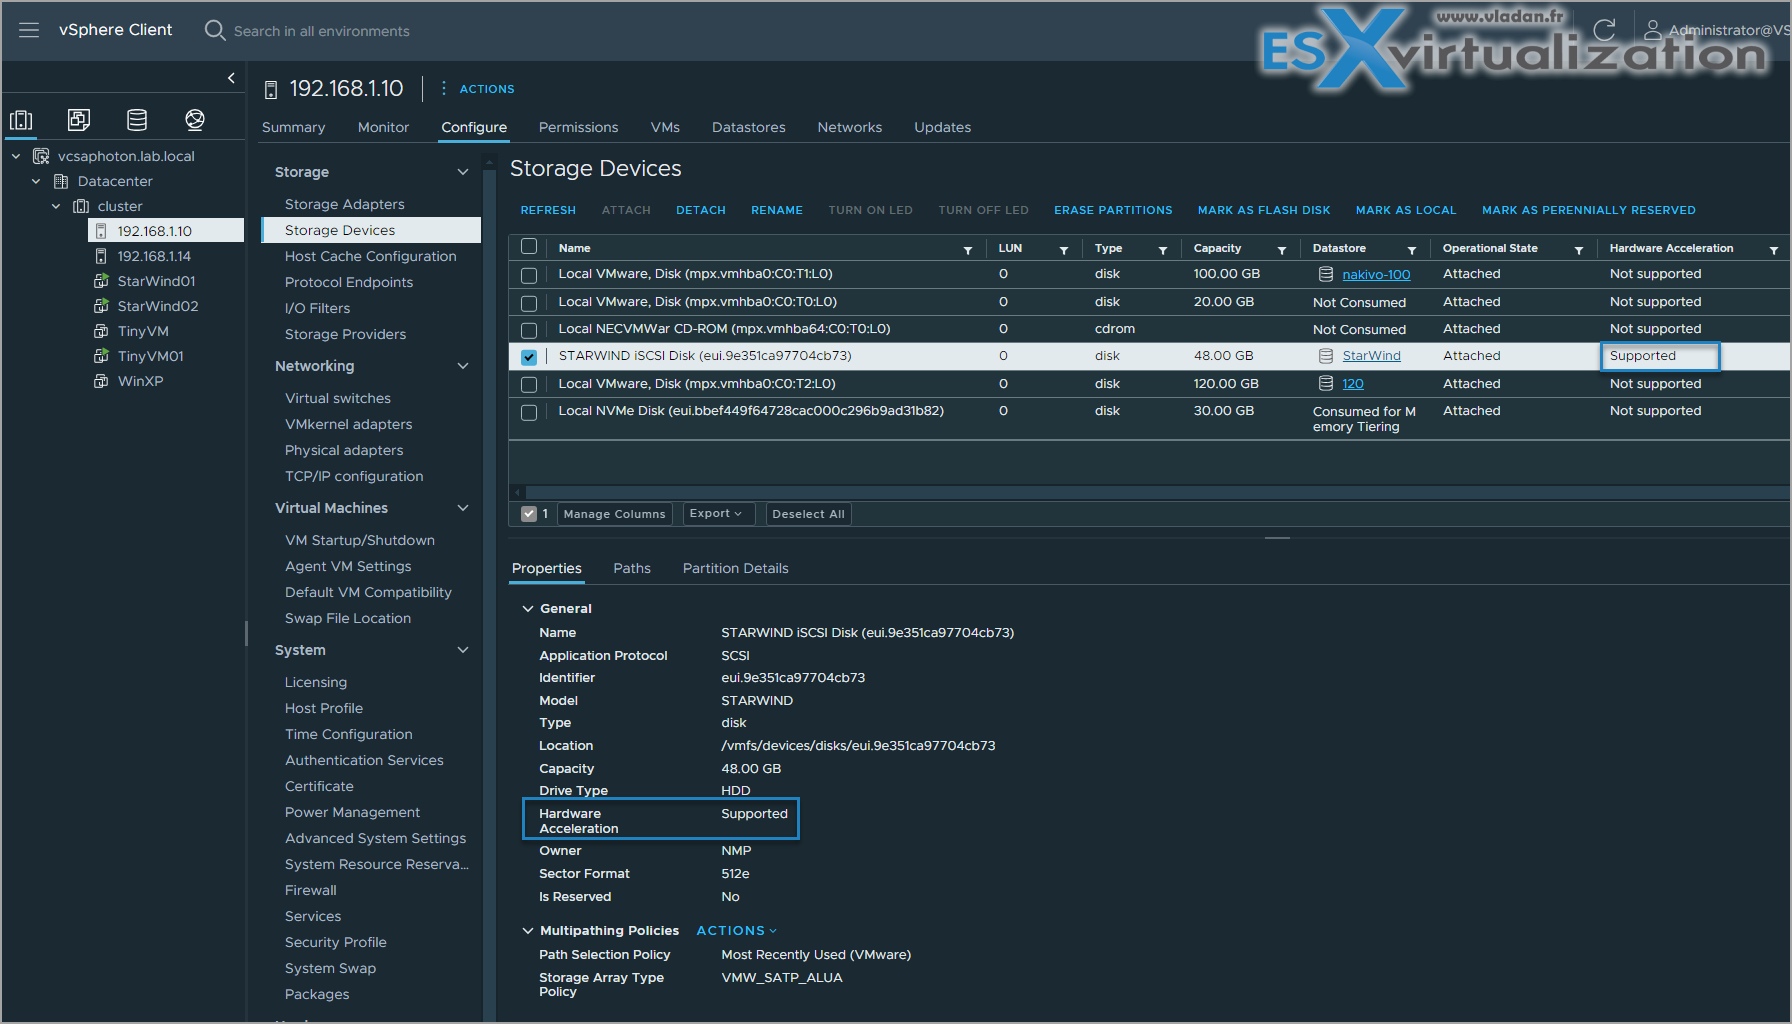This screenshot has height=1024, width=1792.
Task: Open the StarWind datastore link
Action: pyautogui.click(x=1371, y=356)
